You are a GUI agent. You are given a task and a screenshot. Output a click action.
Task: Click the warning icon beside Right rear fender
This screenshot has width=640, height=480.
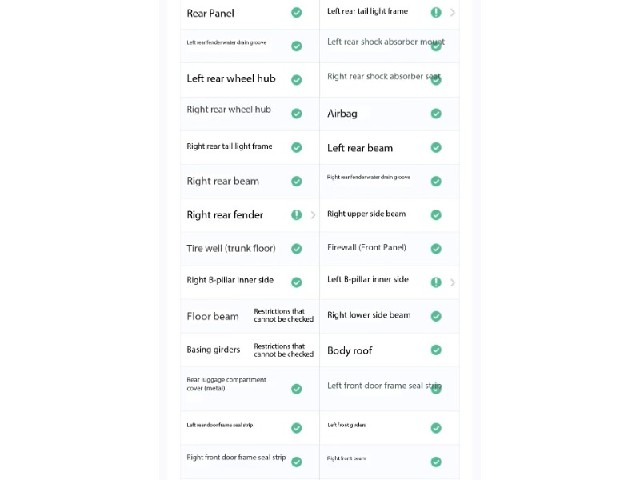click(x=297, y=215)
